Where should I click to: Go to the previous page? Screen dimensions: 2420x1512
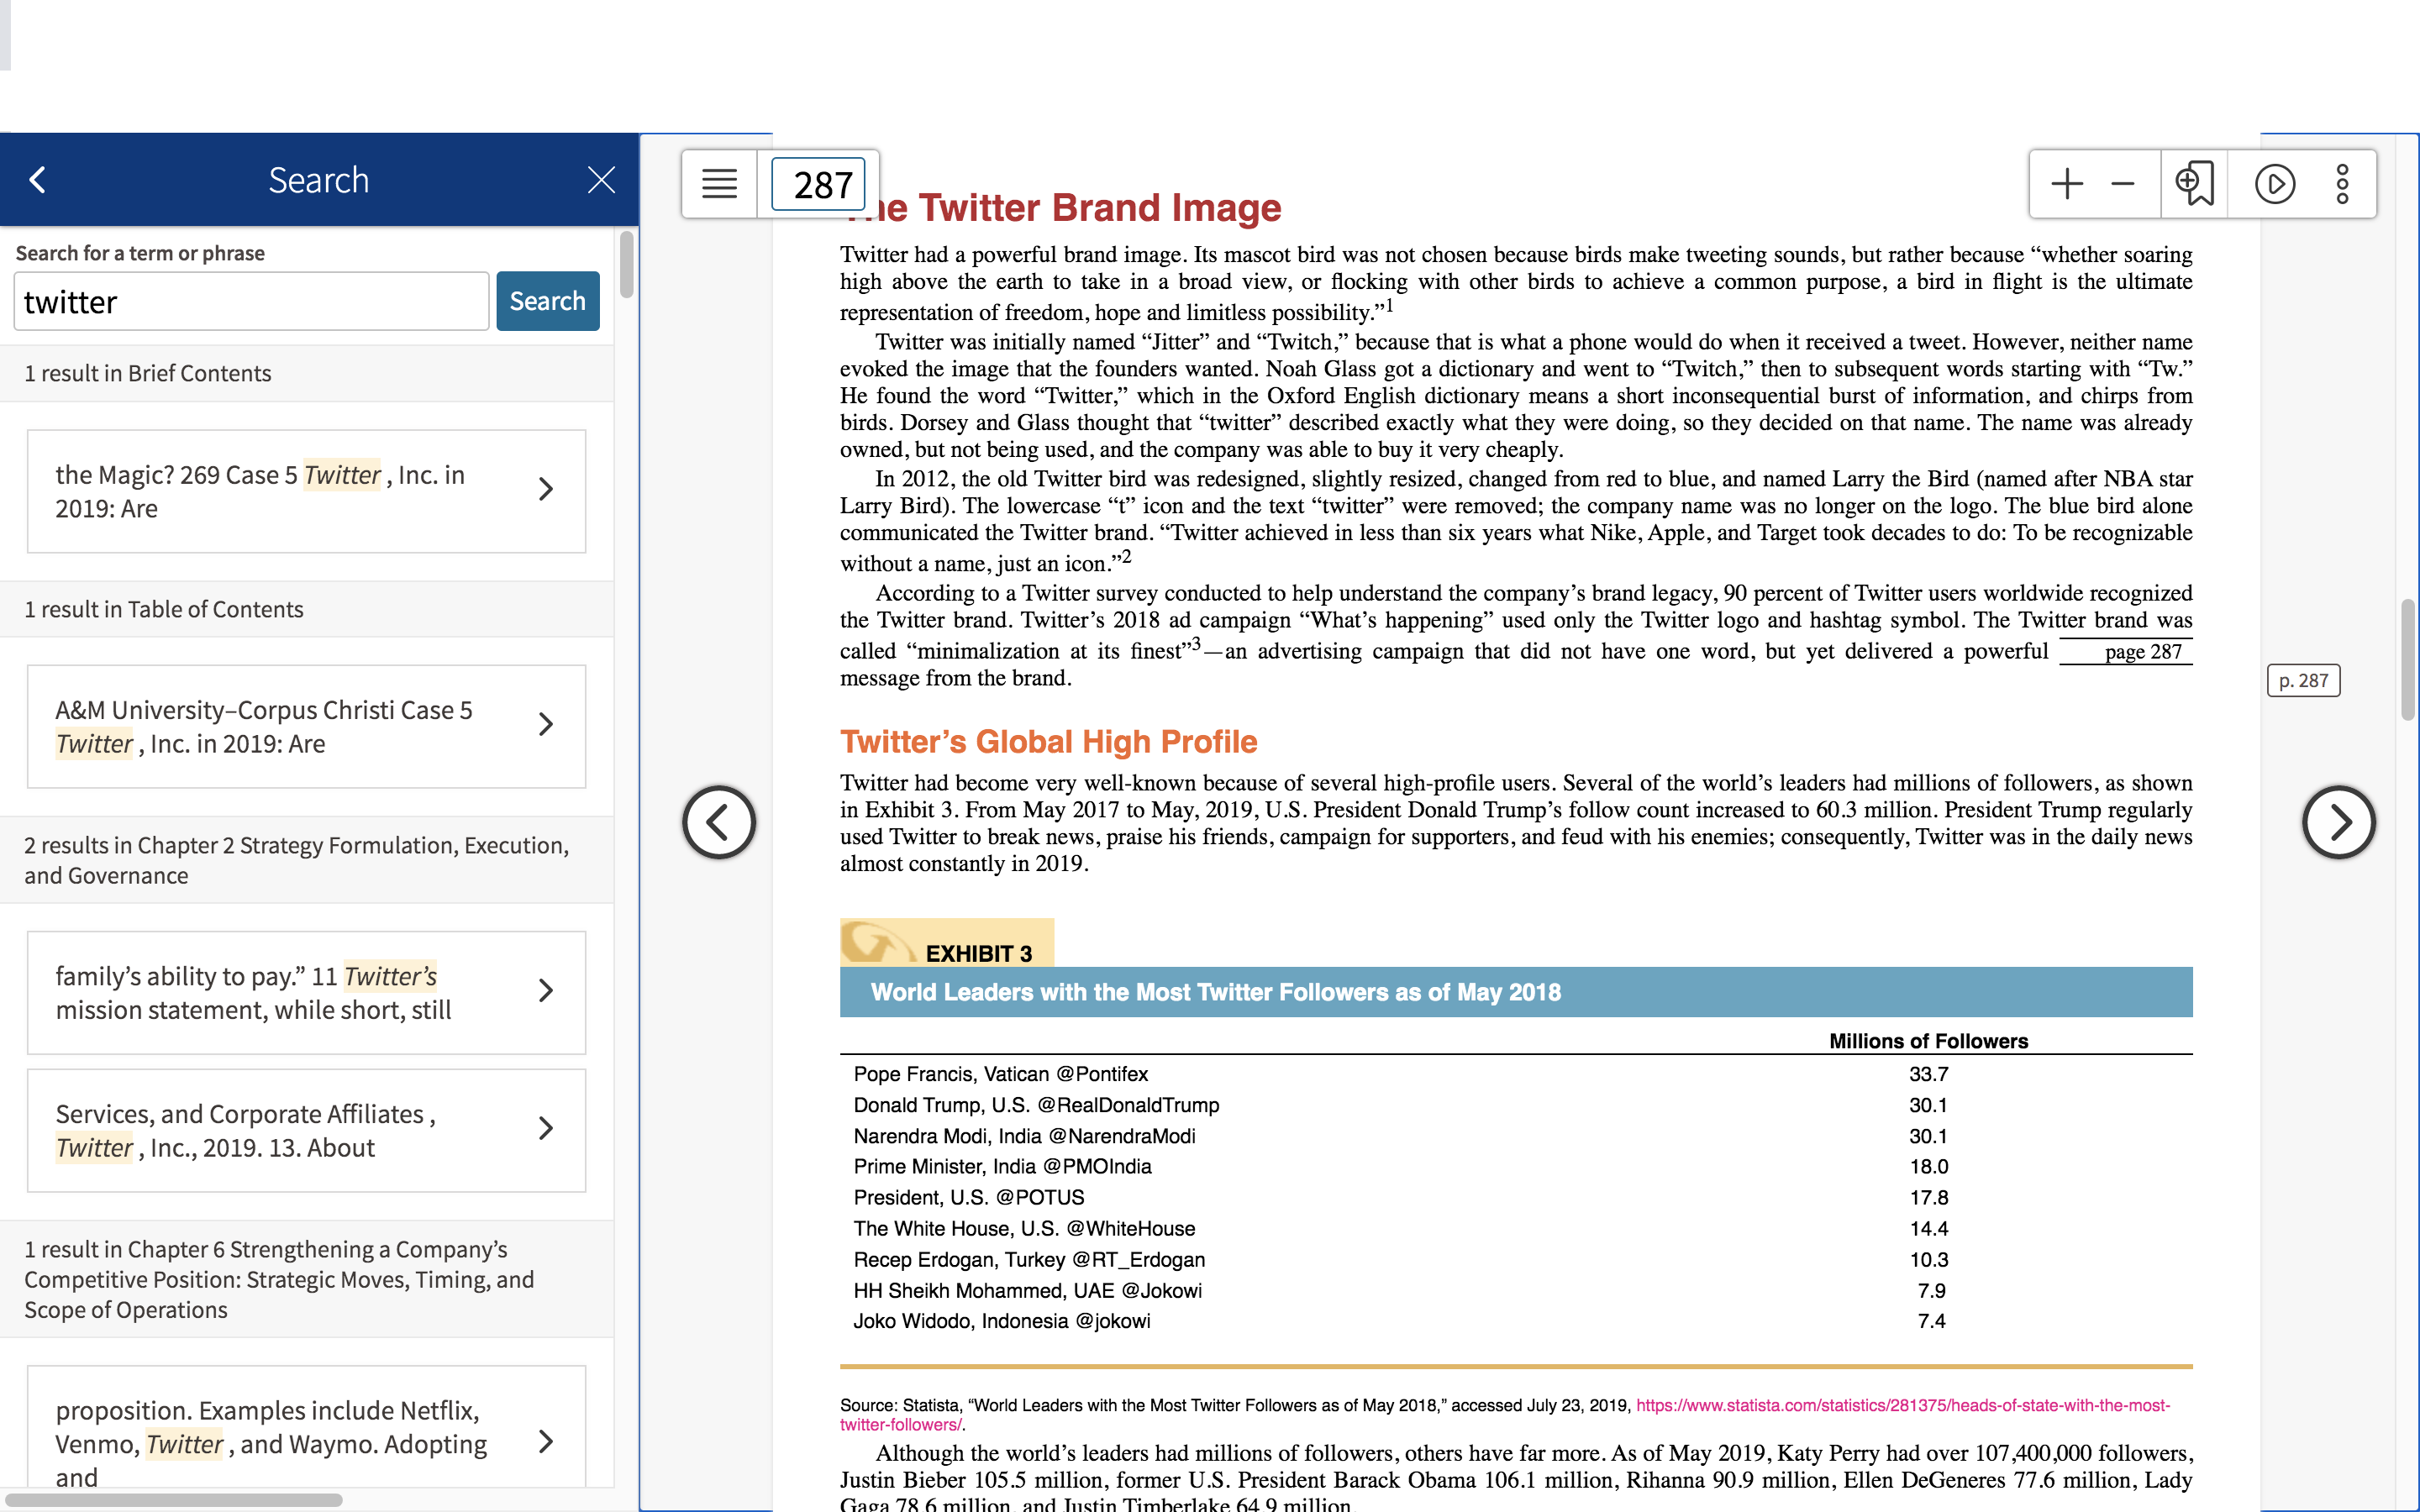click(x=719, y=822)
